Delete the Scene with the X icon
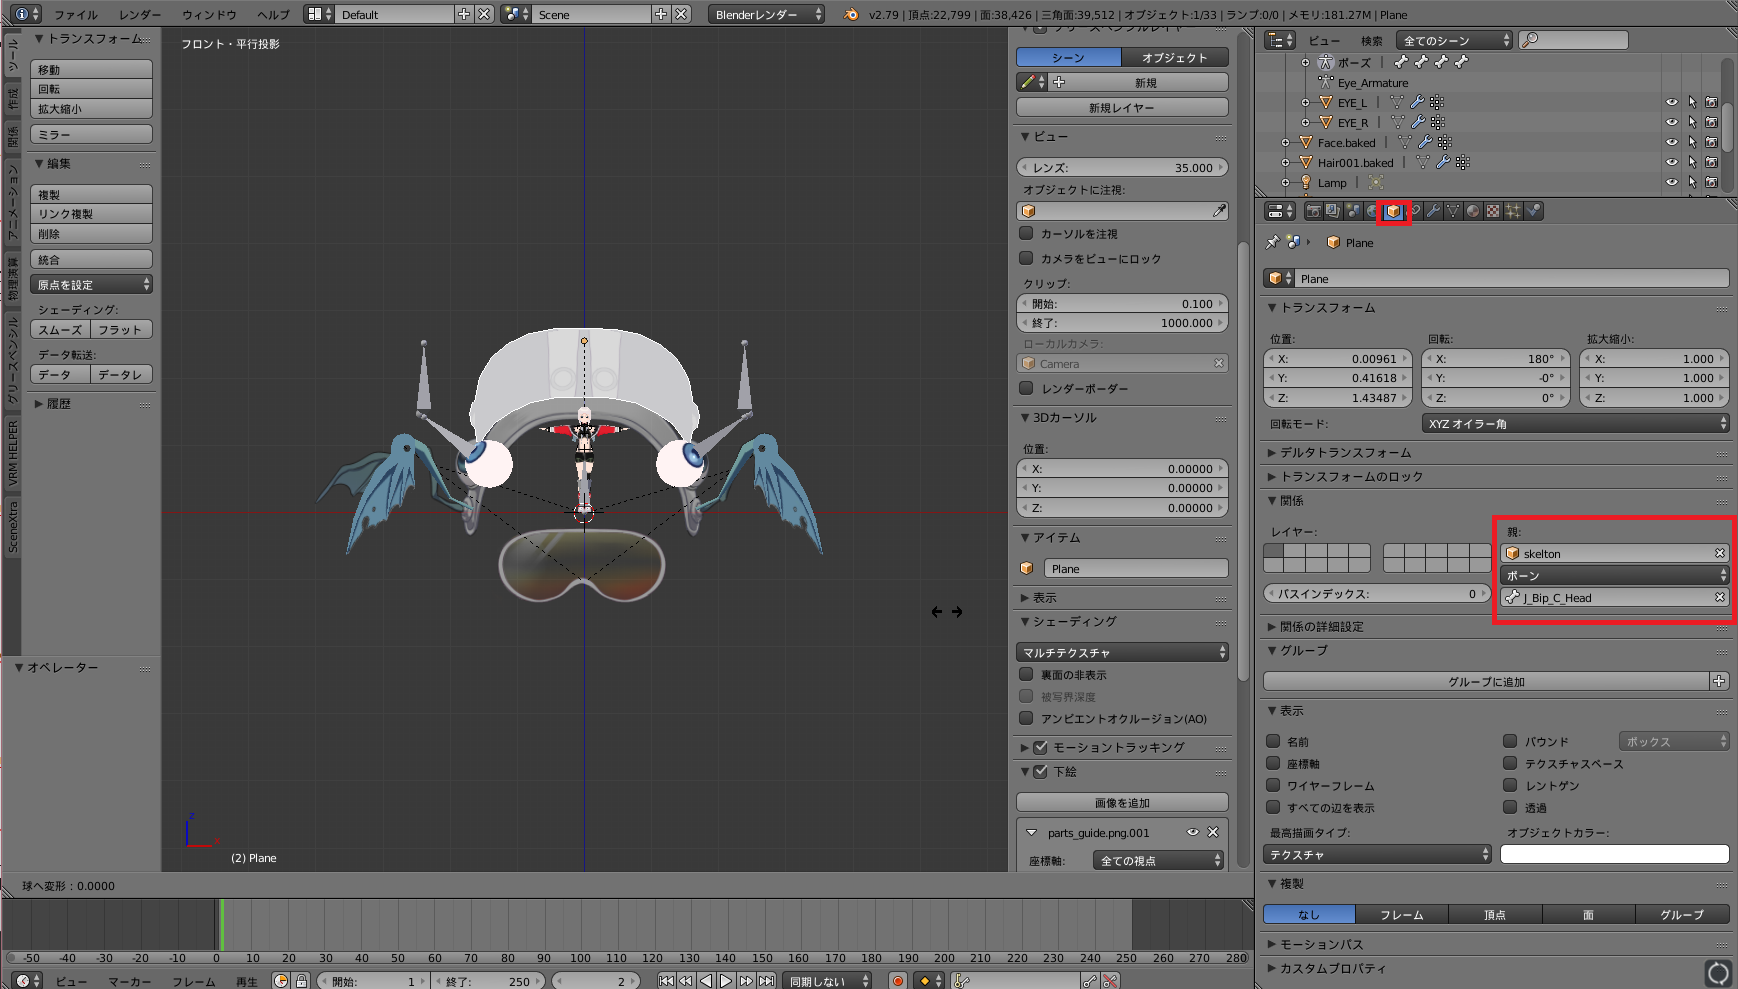This screenshot has height=989, width=1738. pos(681,14)
